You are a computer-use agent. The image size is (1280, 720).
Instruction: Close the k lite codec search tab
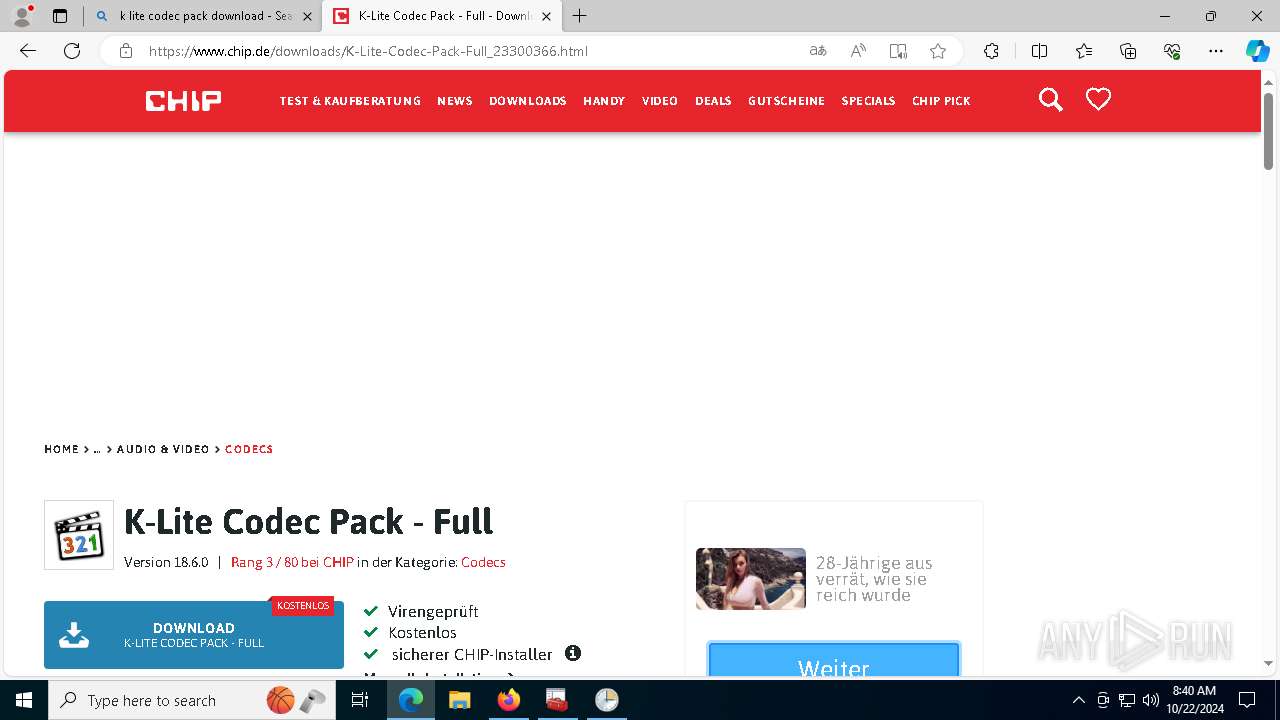(x=307, y=16)
